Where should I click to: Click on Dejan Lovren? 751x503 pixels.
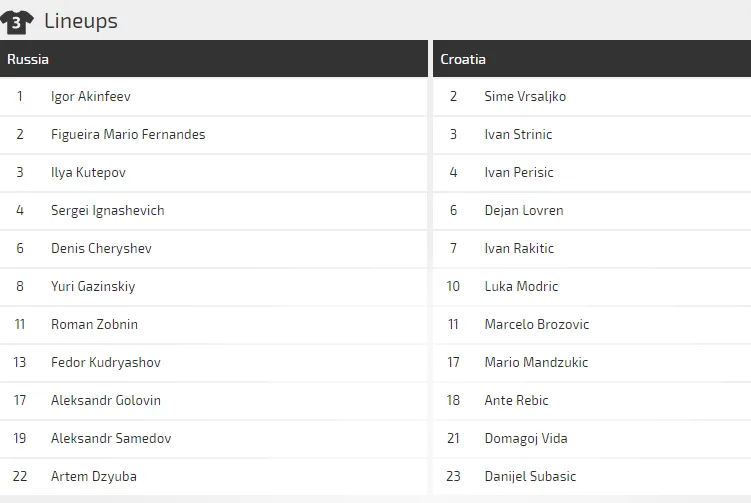(523, 211)
